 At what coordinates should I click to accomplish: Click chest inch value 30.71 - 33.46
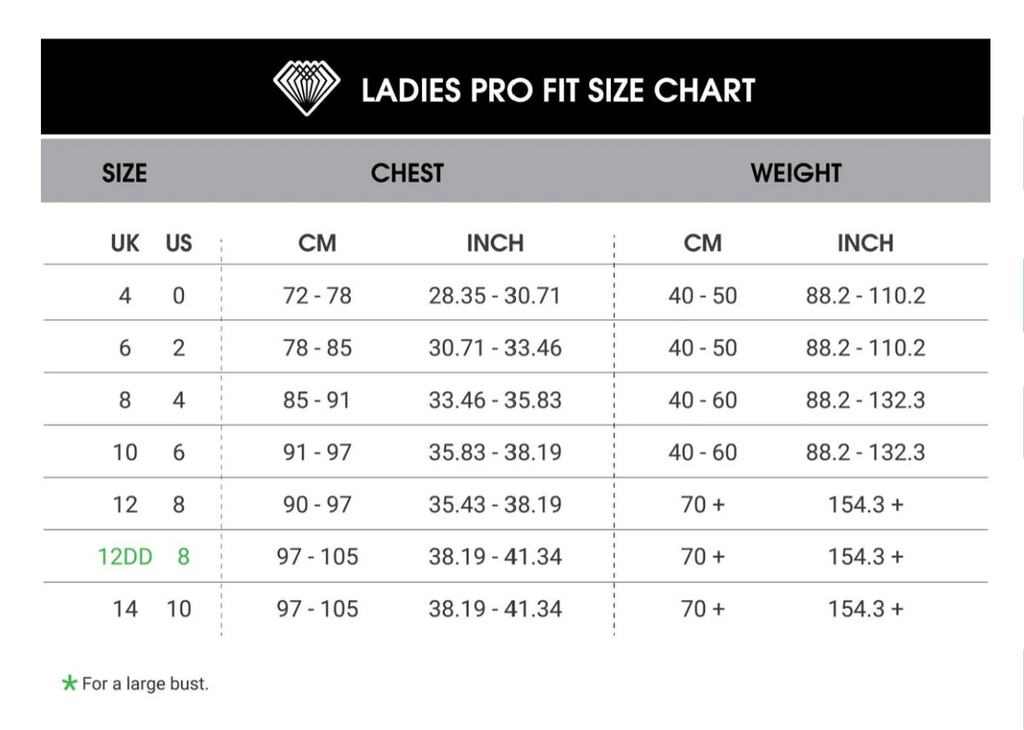coord(495,348)
